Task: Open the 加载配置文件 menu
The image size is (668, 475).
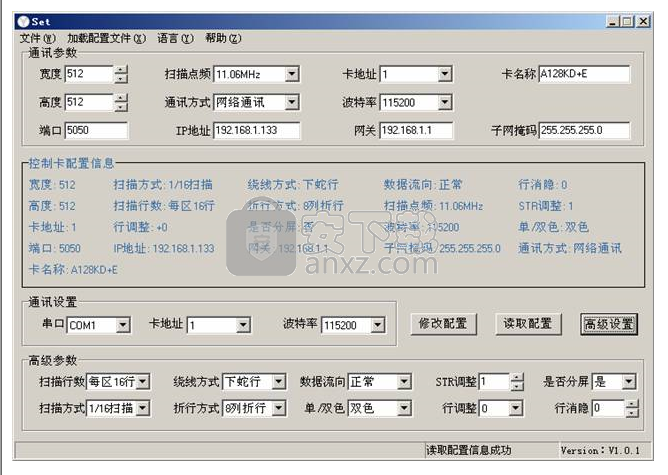Action: point(107,38)
